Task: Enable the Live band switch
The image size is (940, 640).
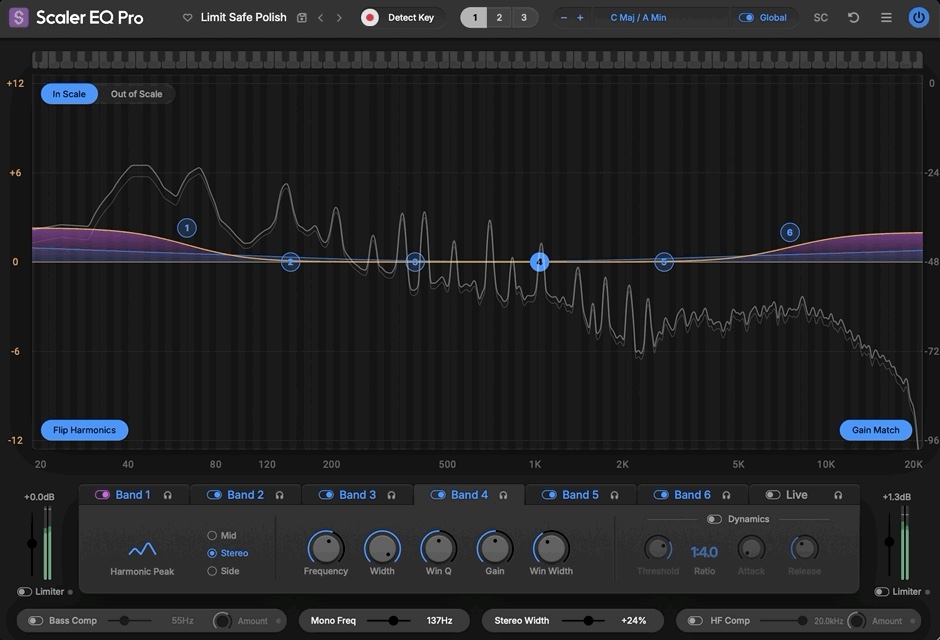Action: pos(773,495)
